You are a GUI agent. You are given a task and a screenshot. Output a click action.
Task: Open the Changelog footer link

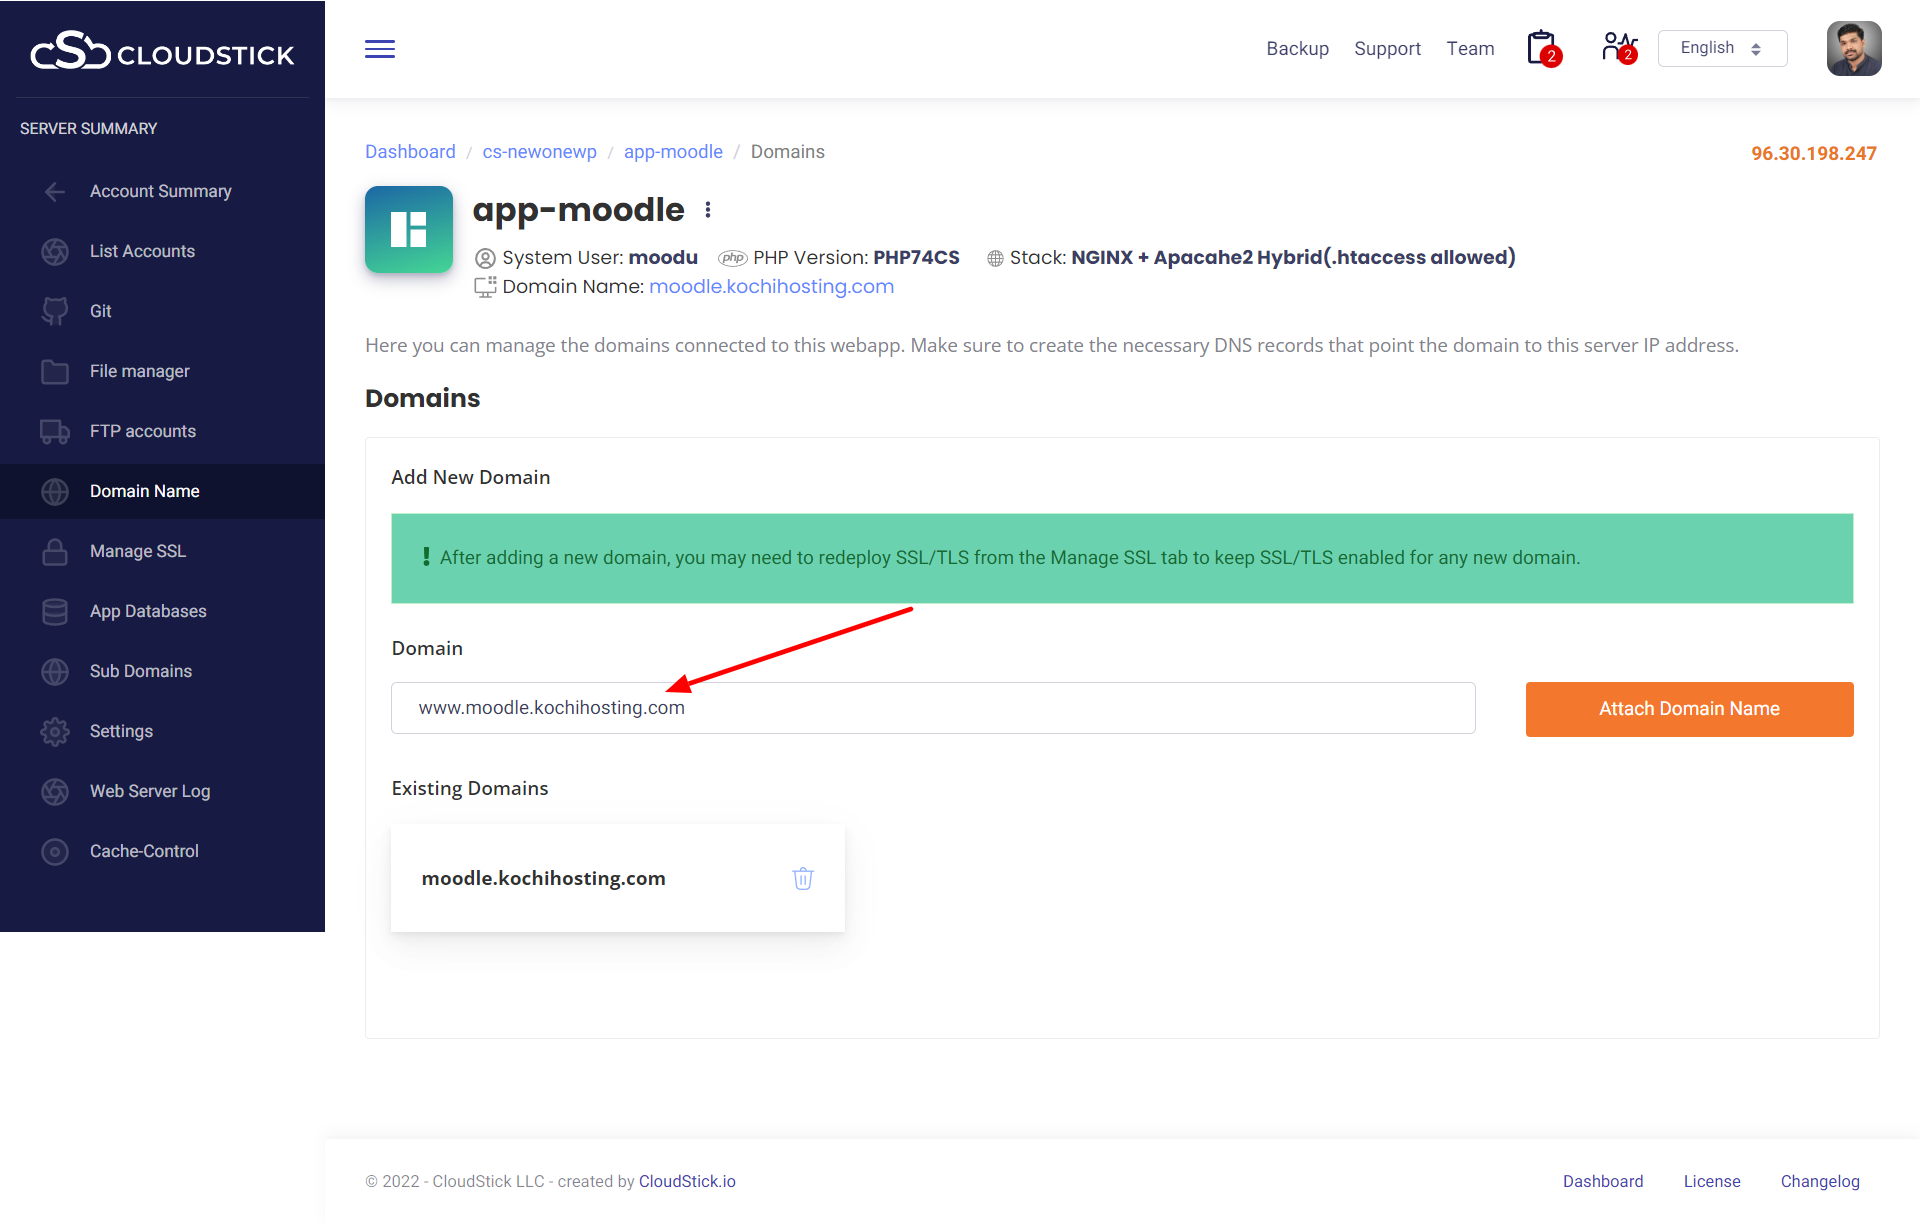click(x=1819, y=1181)
